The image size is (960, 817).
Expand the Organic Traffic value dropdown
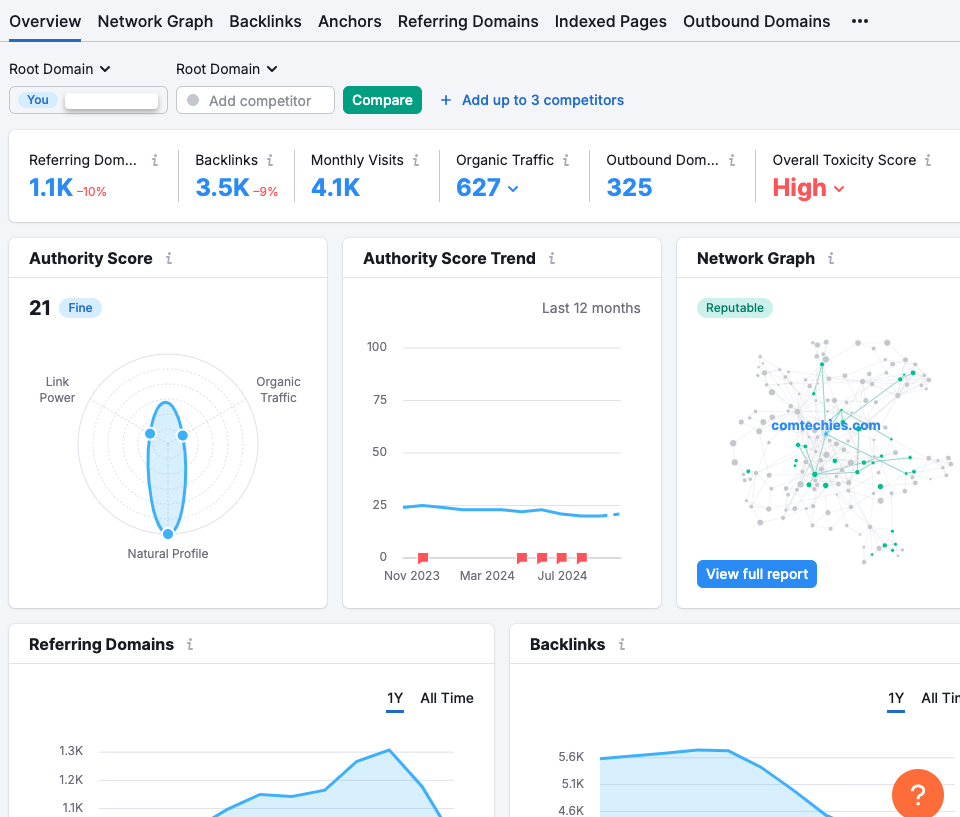click(513, 188)
